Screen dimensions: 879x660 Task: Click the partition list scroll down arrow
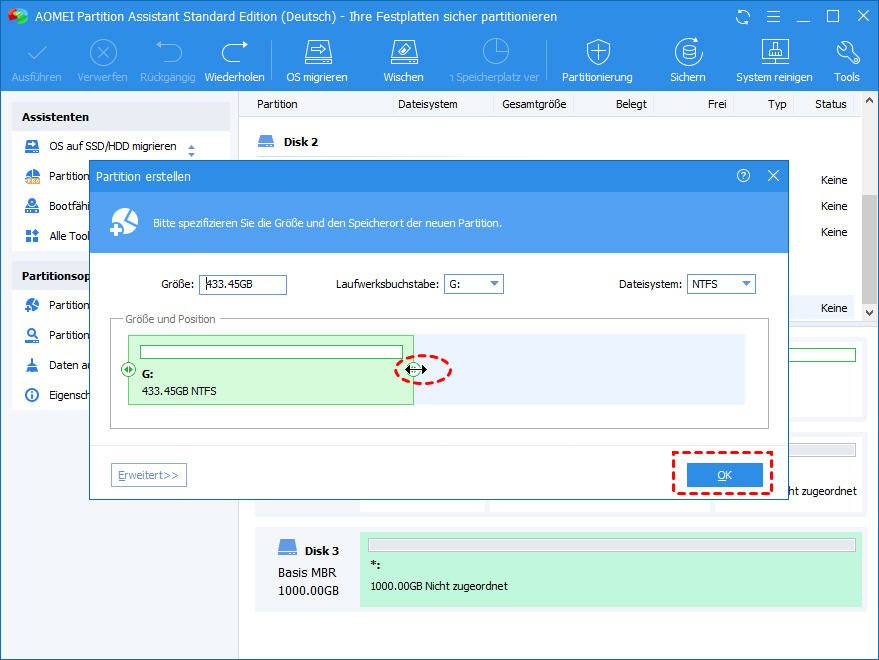tap(869, 313)
